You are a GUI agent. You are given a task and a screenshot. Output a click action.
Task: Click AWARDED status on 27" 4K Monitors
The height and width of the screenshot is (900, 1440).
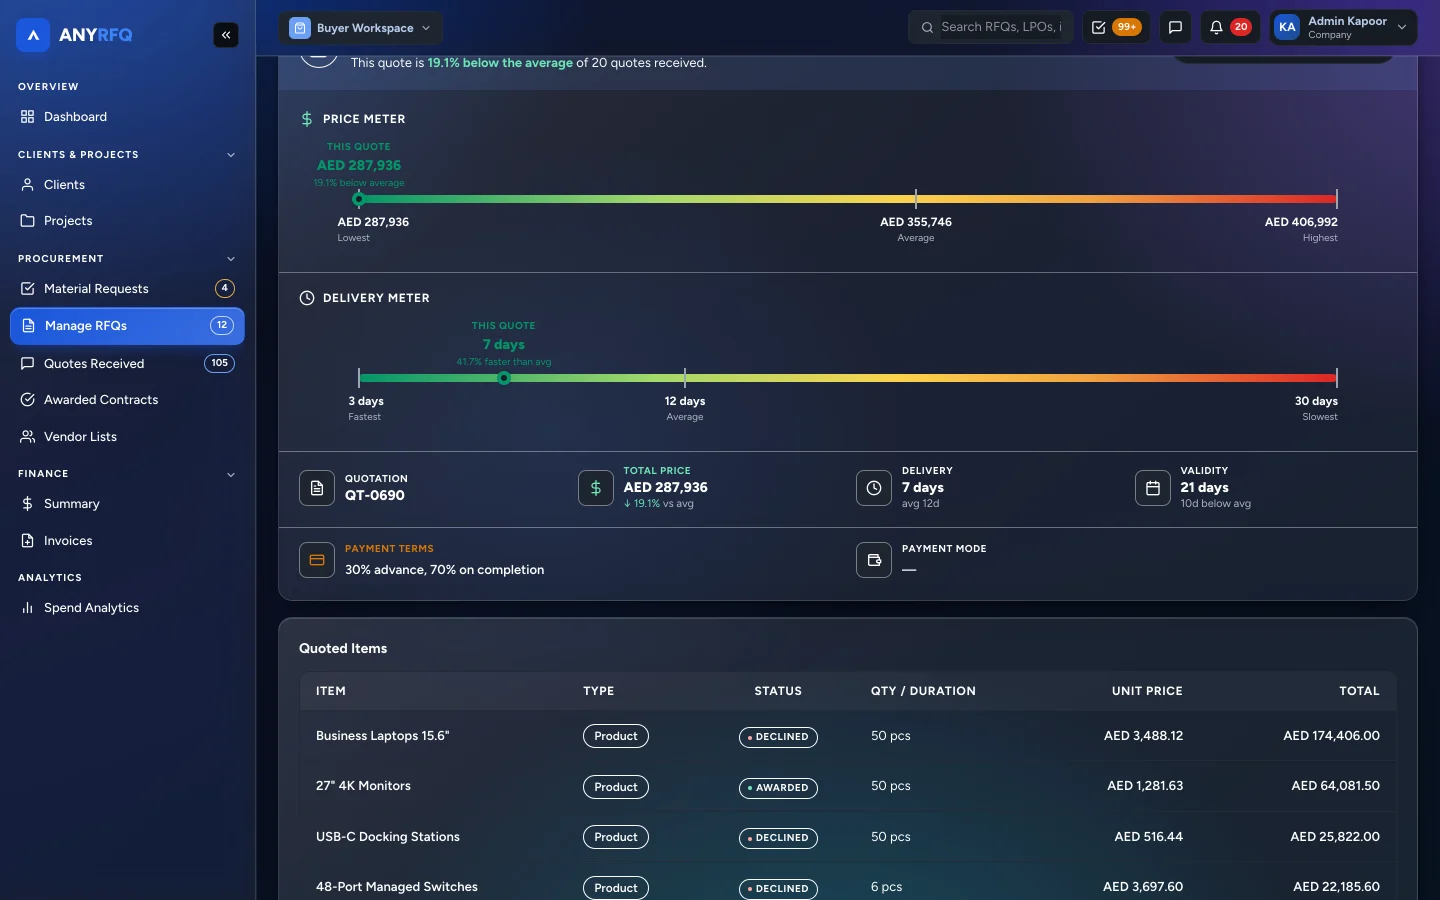[x=778, y=788]
